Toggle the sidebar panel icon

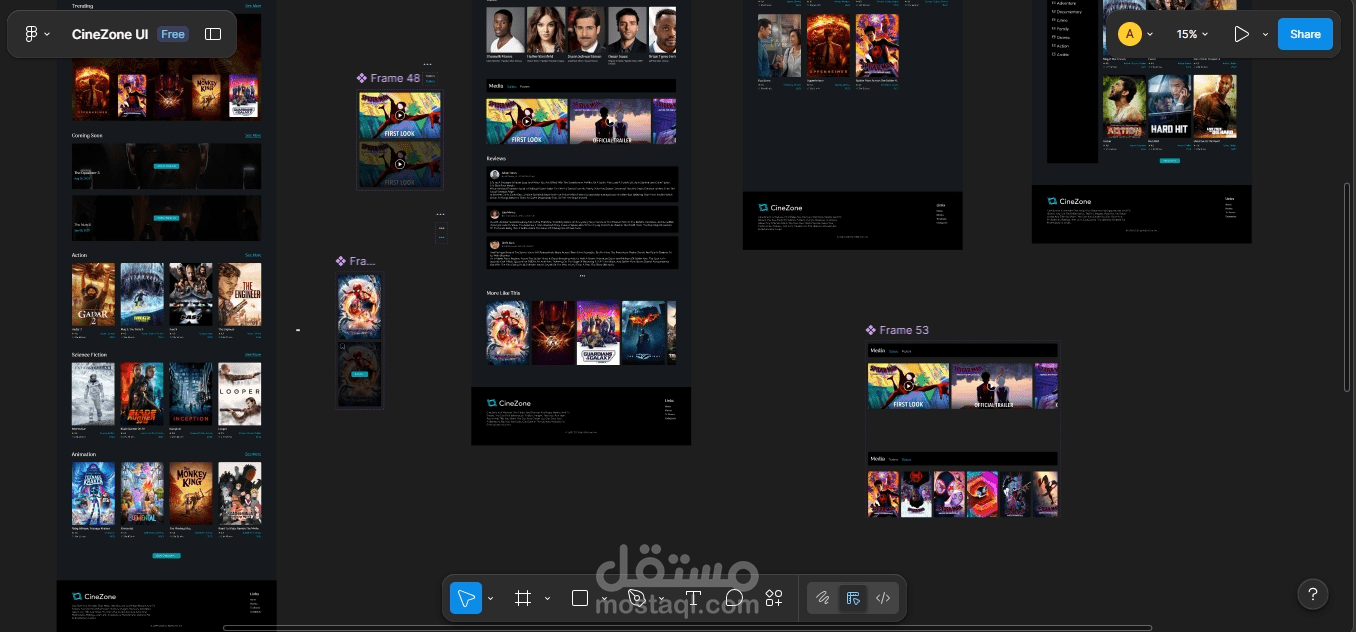tap(213, 34)
